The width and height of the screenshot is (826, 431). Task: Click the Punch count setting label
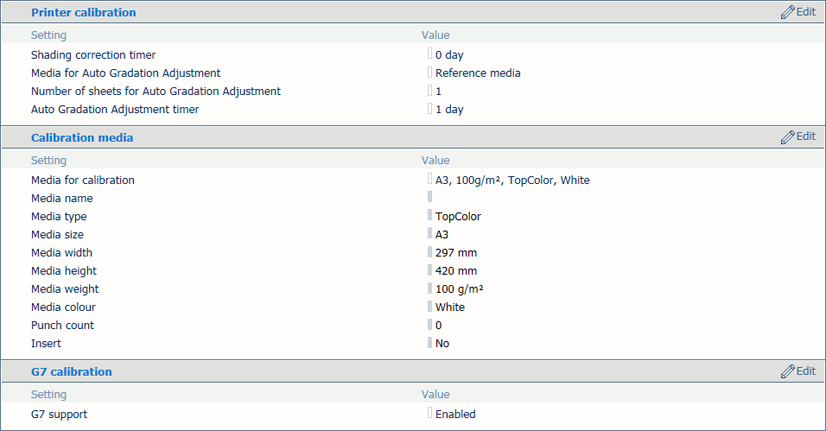pyautogui.click(x=62, y=325)
